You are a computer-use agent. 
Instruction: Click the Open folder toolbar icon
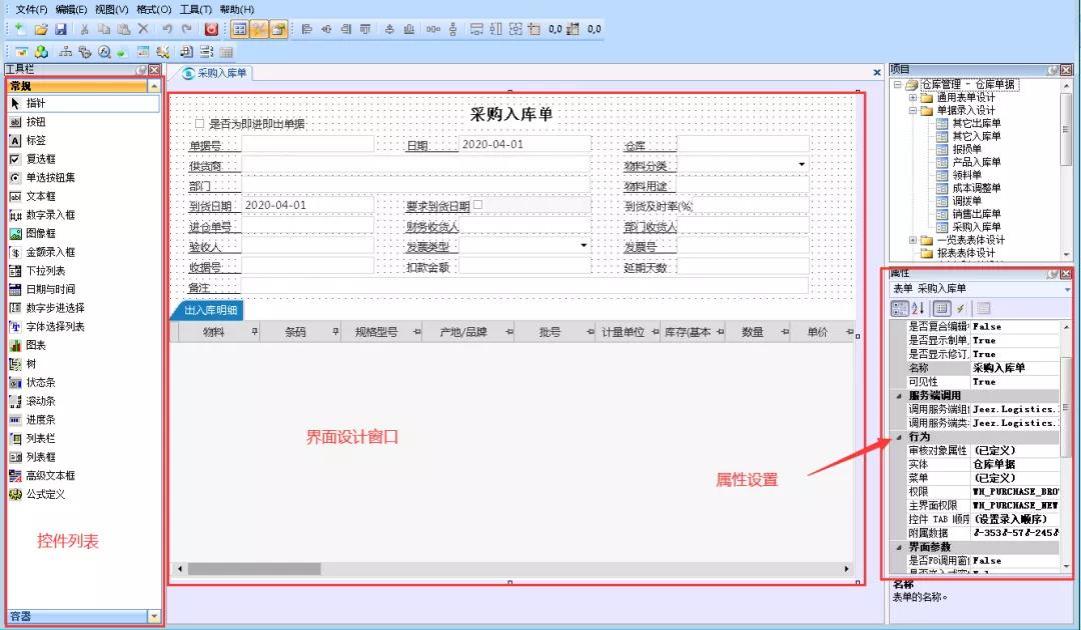[x=41, y=29]
